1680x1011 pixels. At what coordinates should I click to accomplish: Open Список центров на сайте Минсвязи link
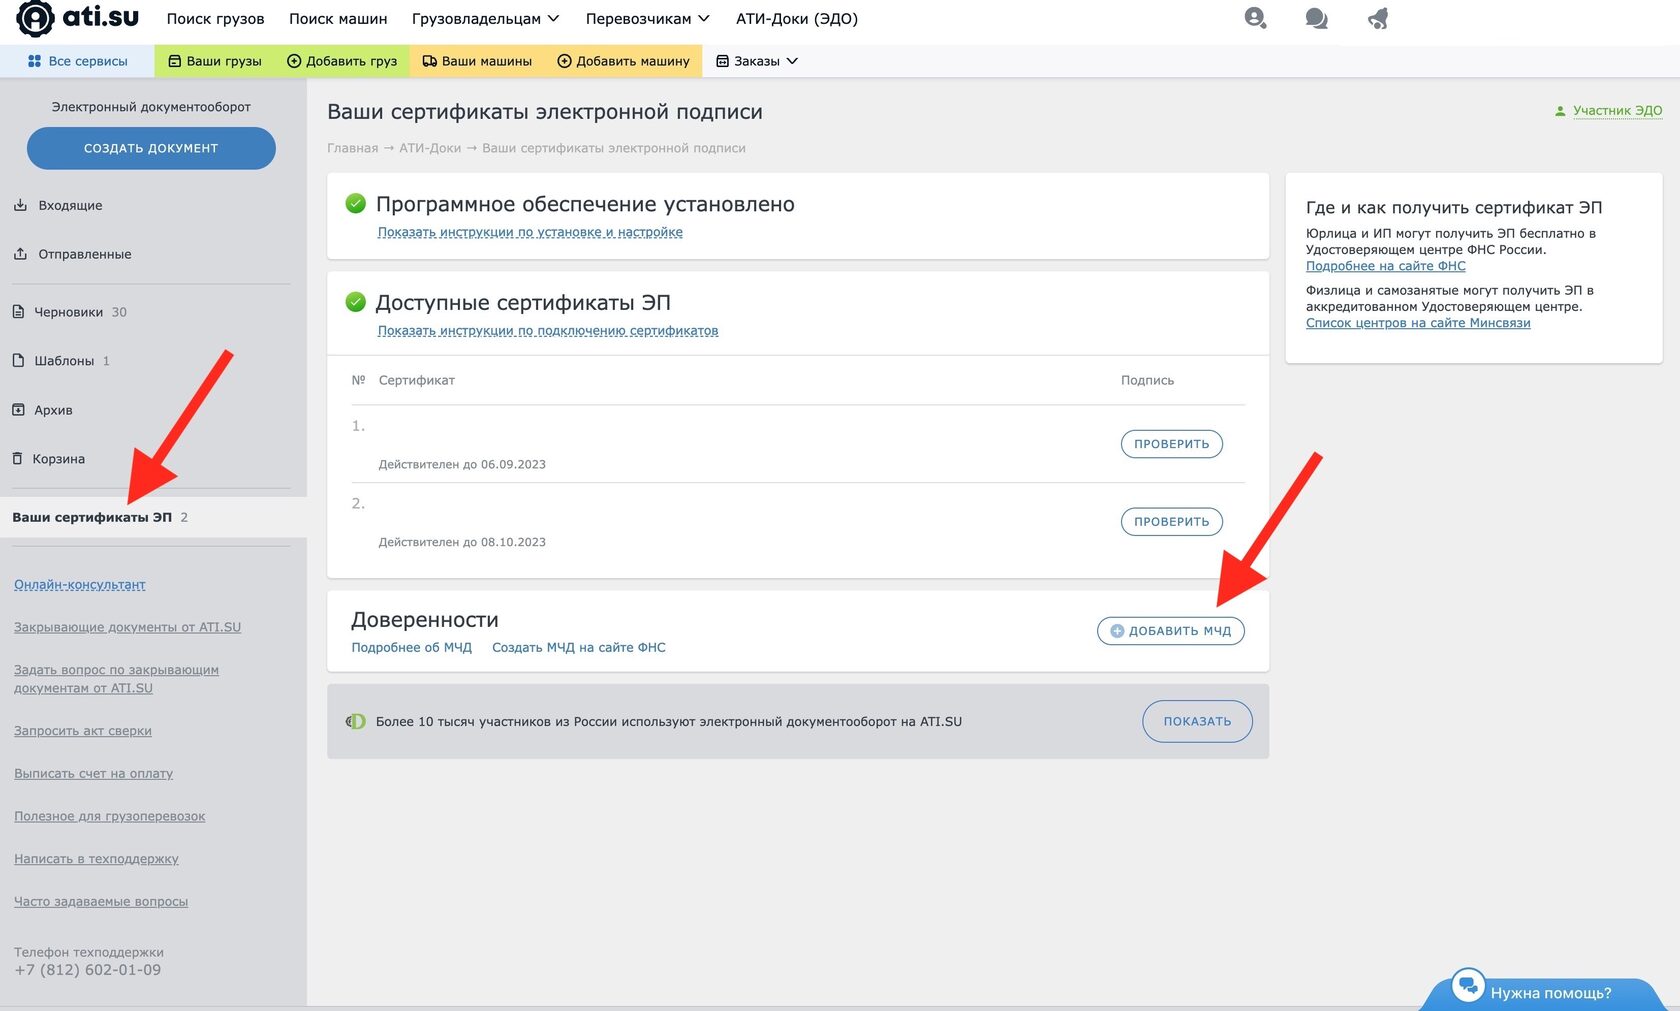coord(1418,323)
